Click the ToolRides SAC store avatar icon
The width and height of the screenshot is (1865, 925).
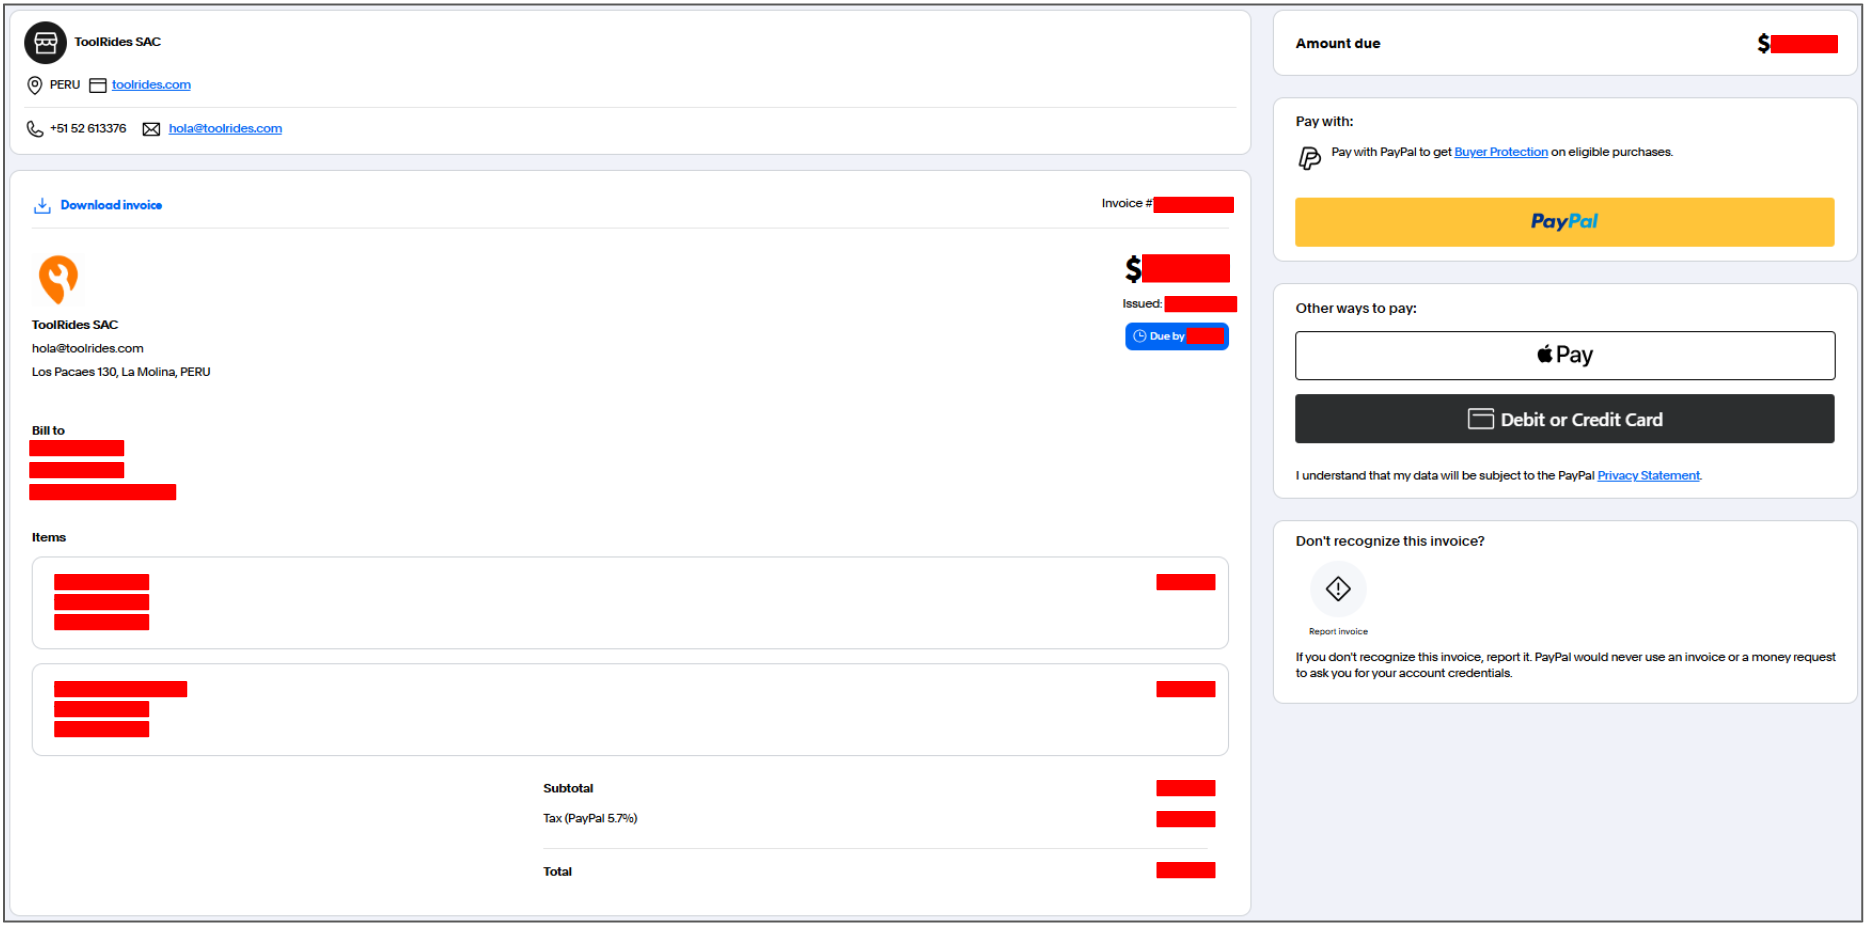point(45,43)
